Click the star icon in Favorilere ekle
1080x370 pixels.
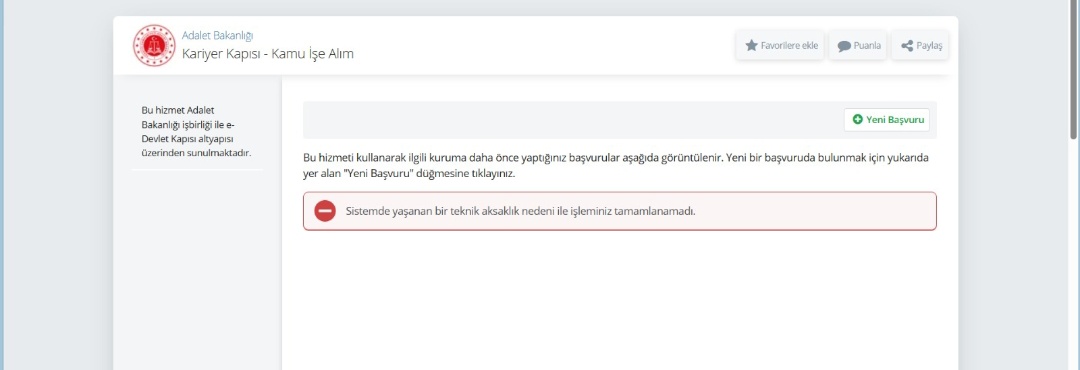point(751,45)
